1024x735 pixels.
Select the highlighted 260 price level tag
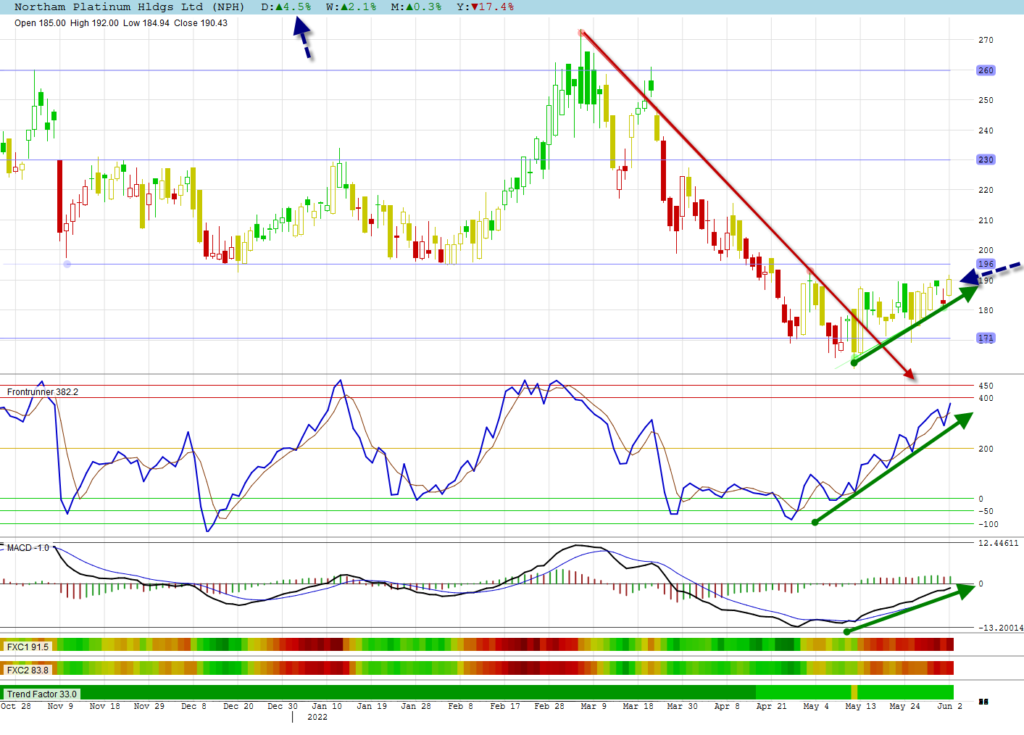[985, 70]
